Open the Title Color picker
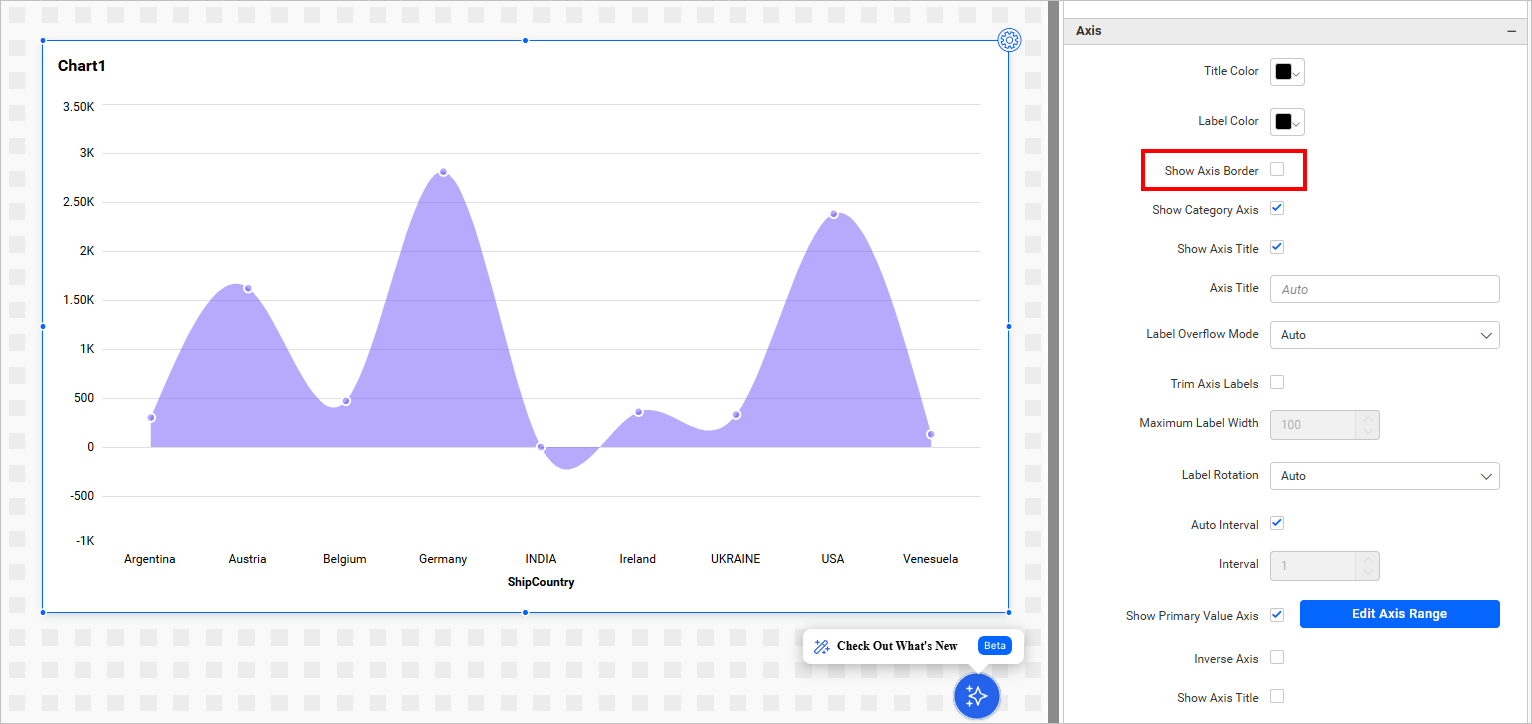 [x=1287, y=72]
